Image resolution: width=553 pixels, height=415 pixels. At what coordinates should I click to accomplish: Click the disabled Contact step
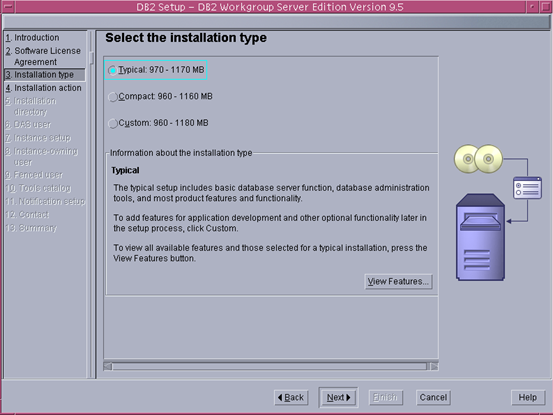[x=27, y=215]
